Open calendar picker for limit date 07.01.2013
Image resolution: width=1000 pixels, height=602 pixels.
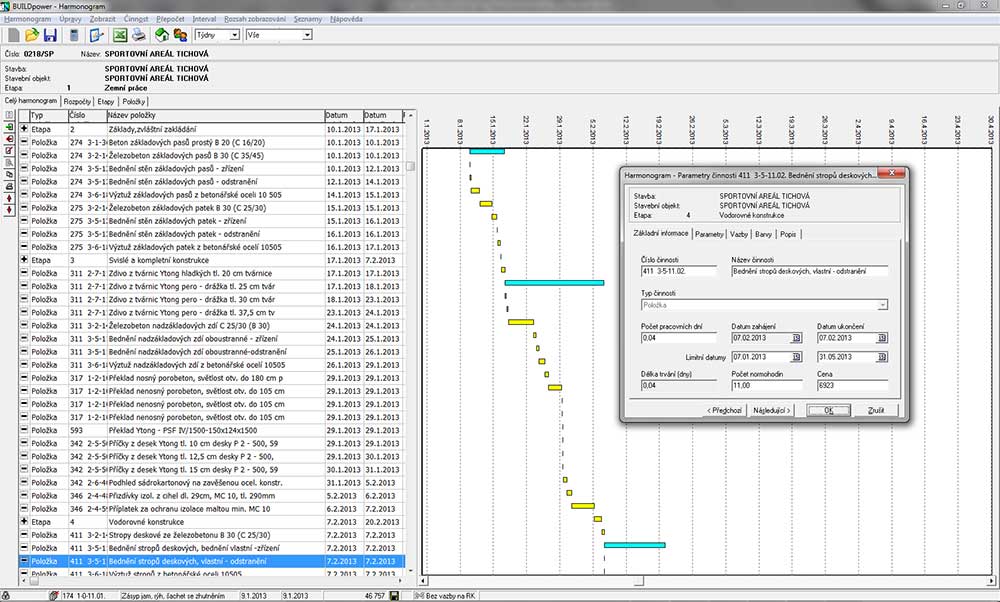(x=797, y=357)
